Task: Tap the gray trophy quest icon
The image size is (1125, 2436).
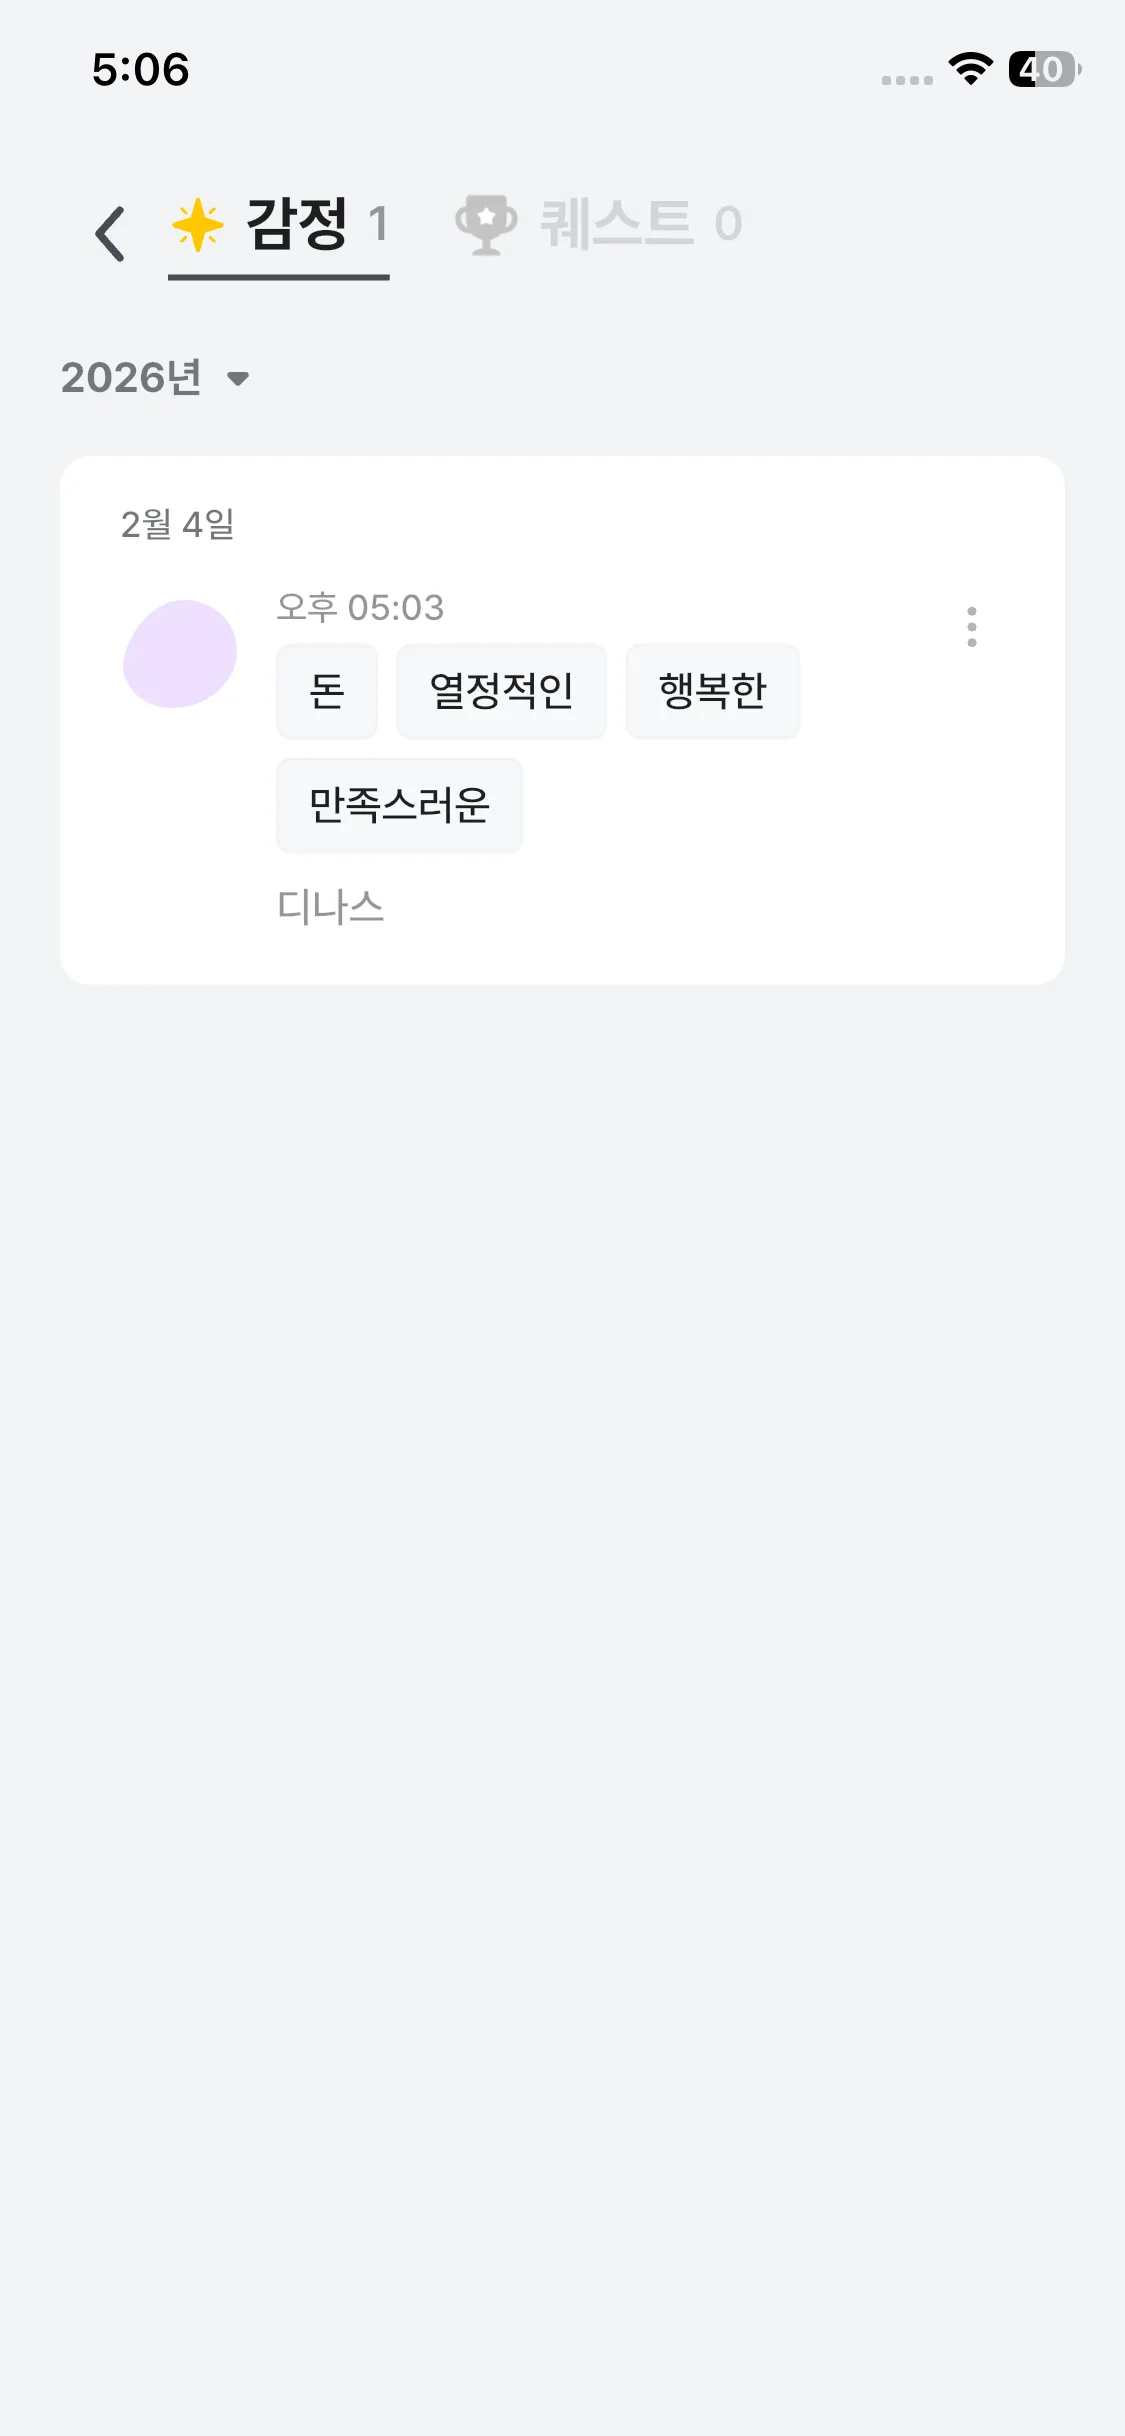Action: coord(486,224)
